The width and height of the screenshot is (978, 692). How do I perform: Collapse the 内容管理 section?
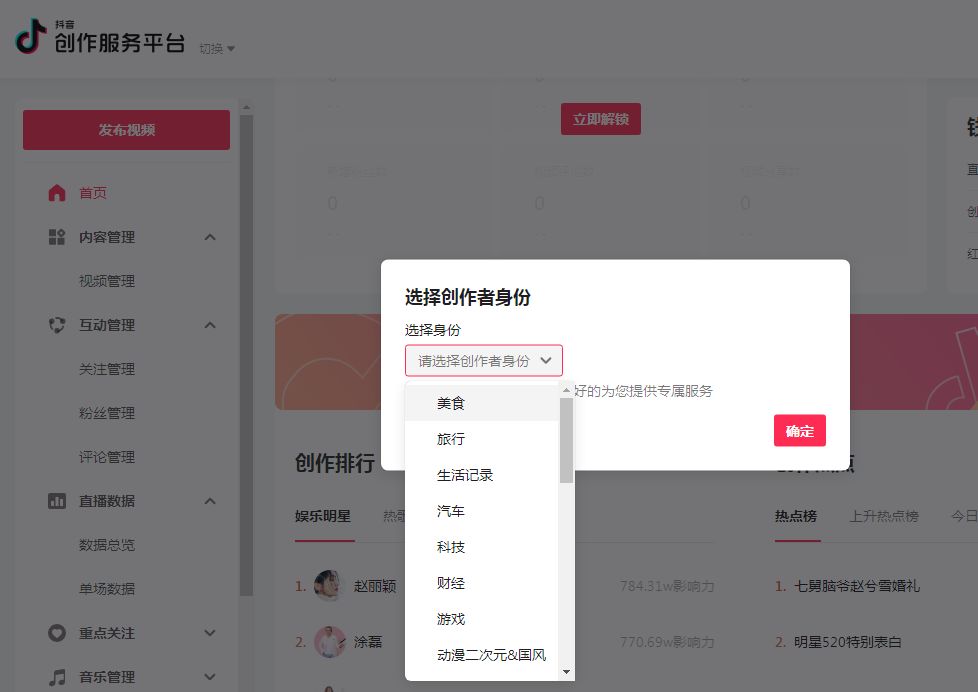(209, 237)
